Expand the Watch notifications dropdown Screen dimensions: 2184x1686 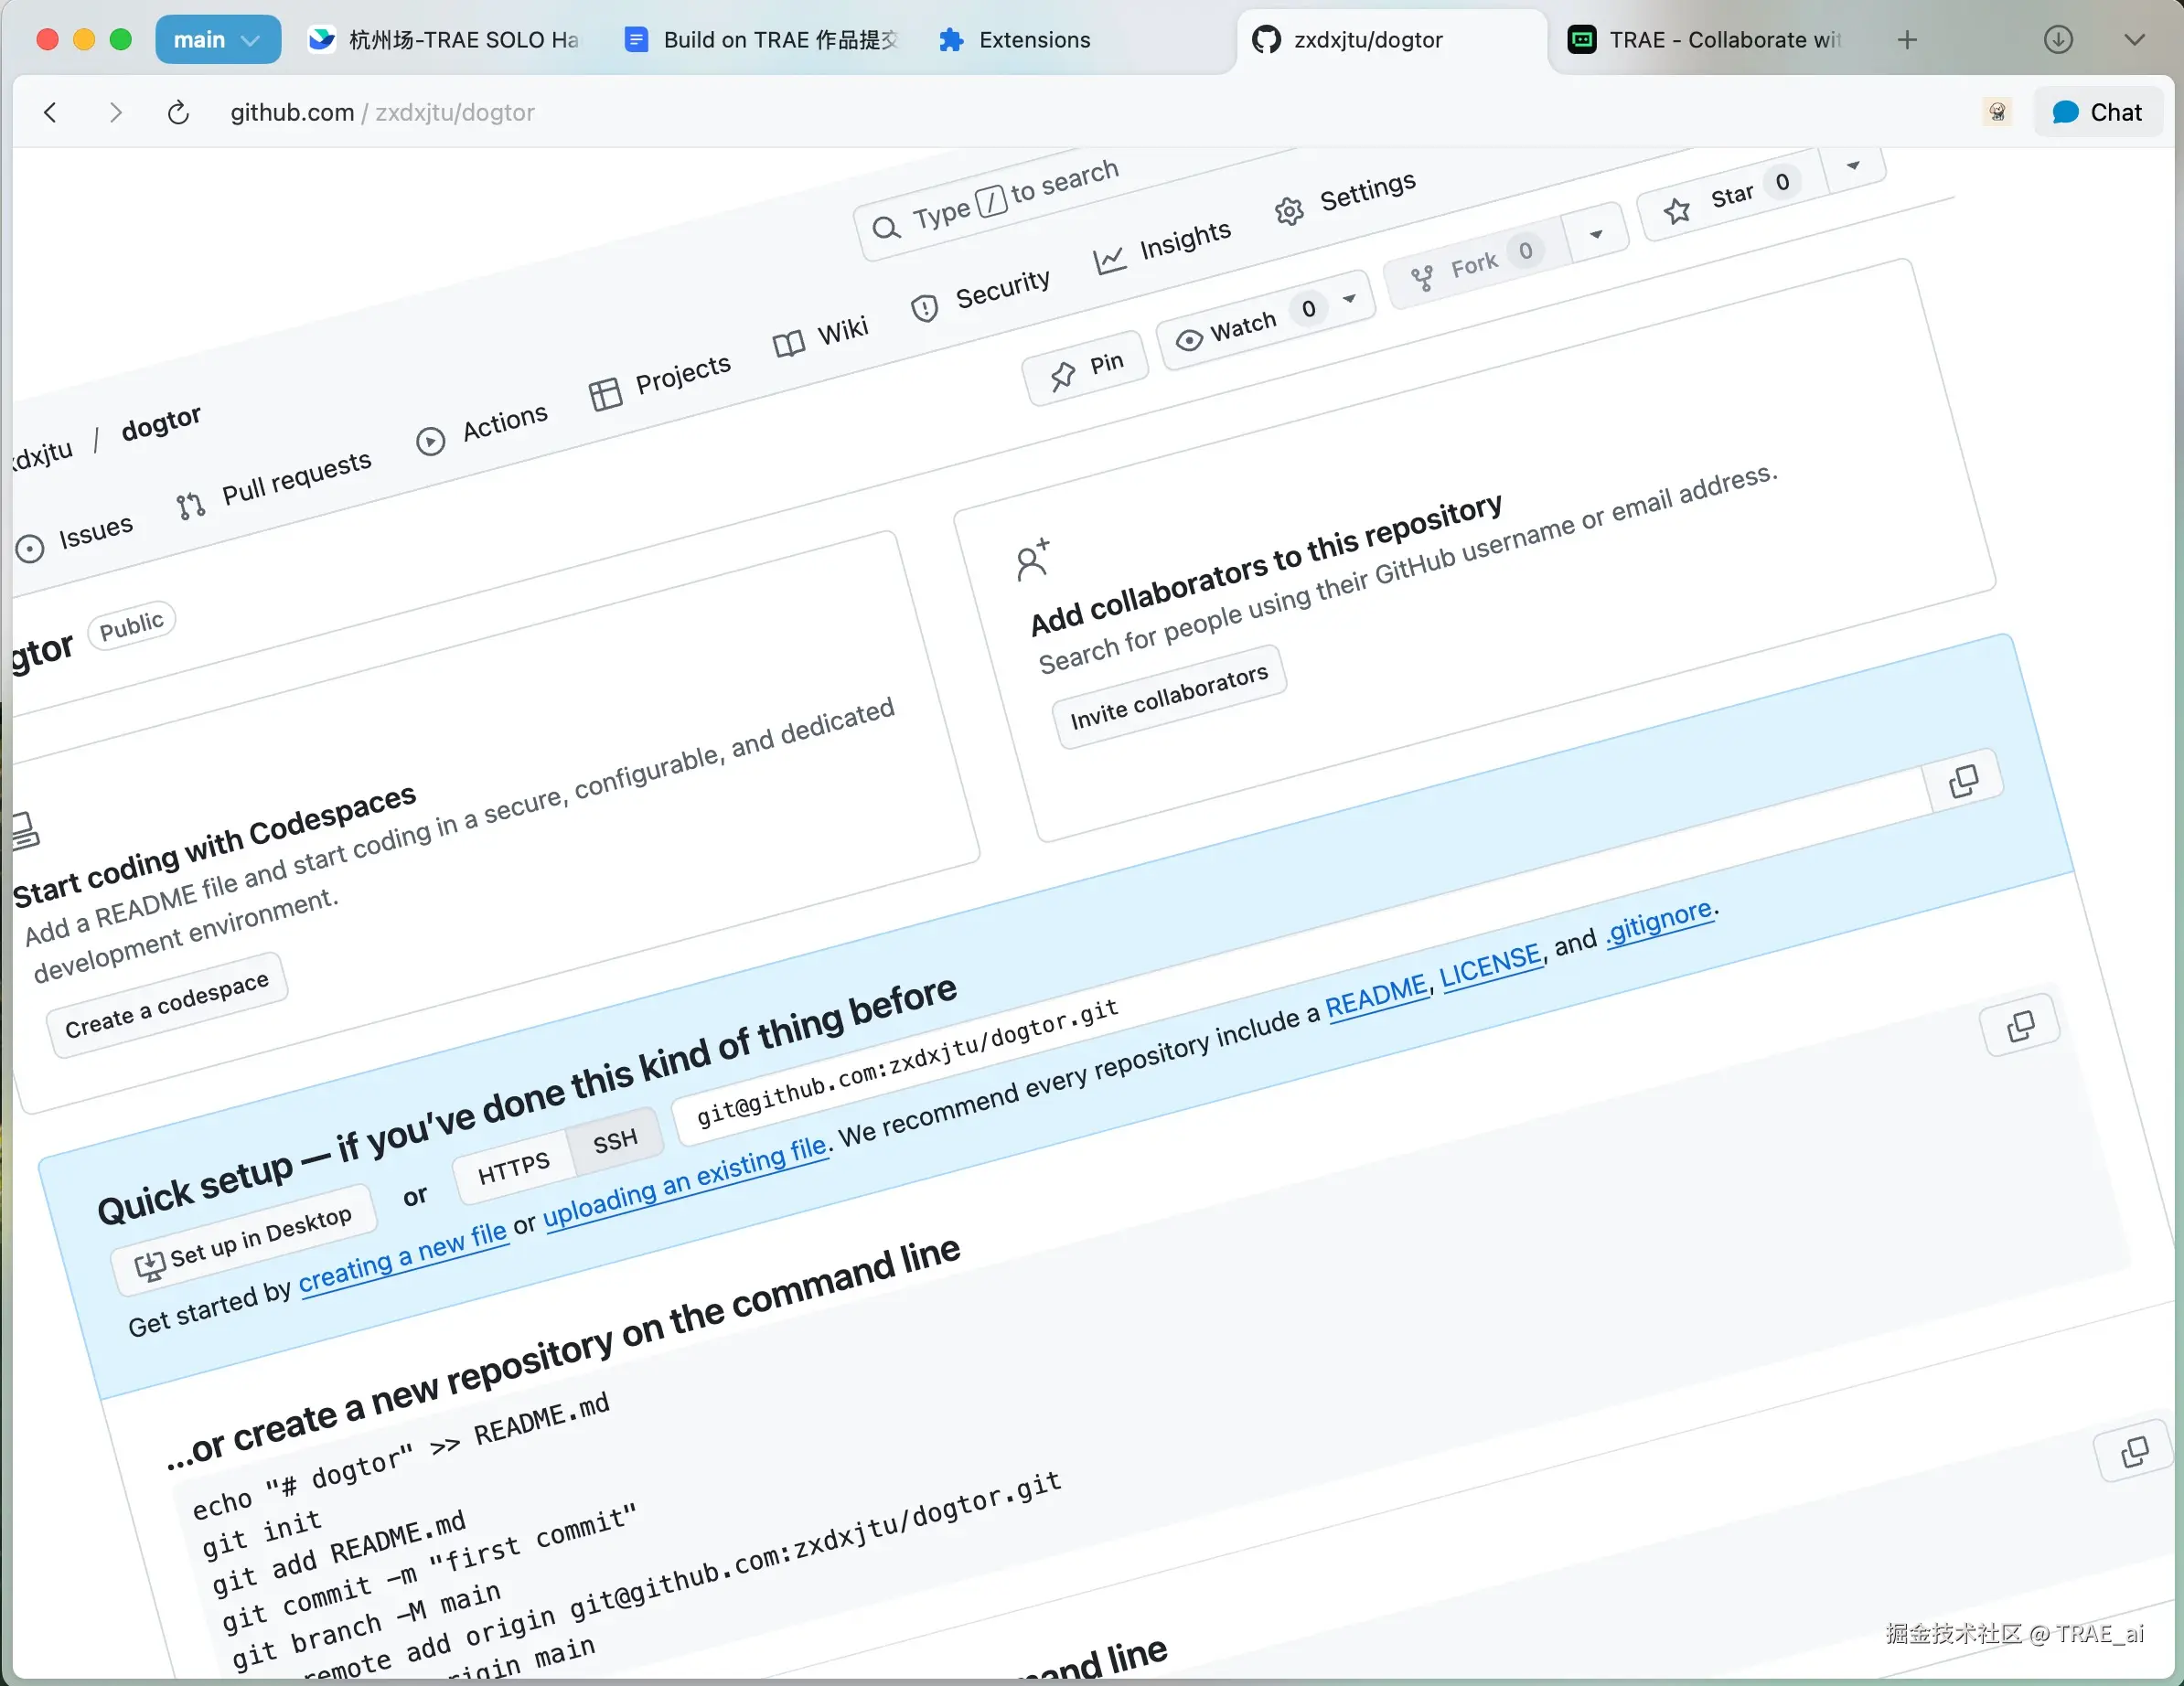pyautogui.click(x=1349, y=299)
